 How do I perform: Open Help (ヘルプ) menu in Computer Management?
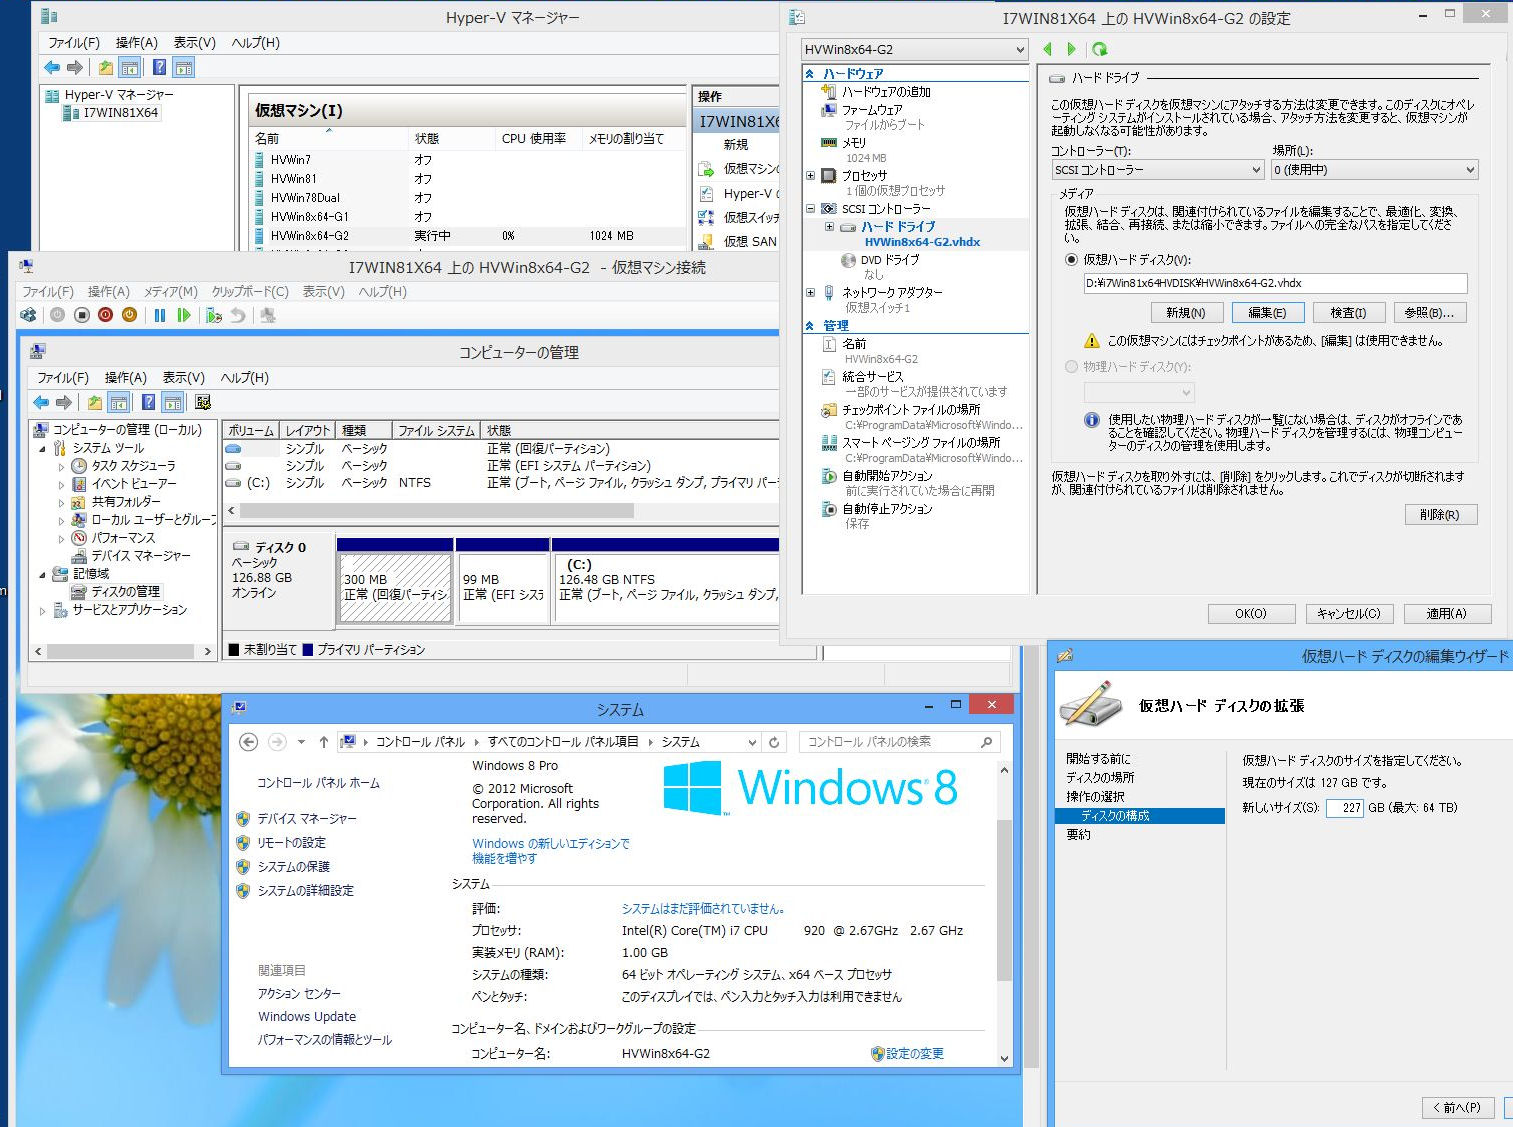(x=245, y=378)
